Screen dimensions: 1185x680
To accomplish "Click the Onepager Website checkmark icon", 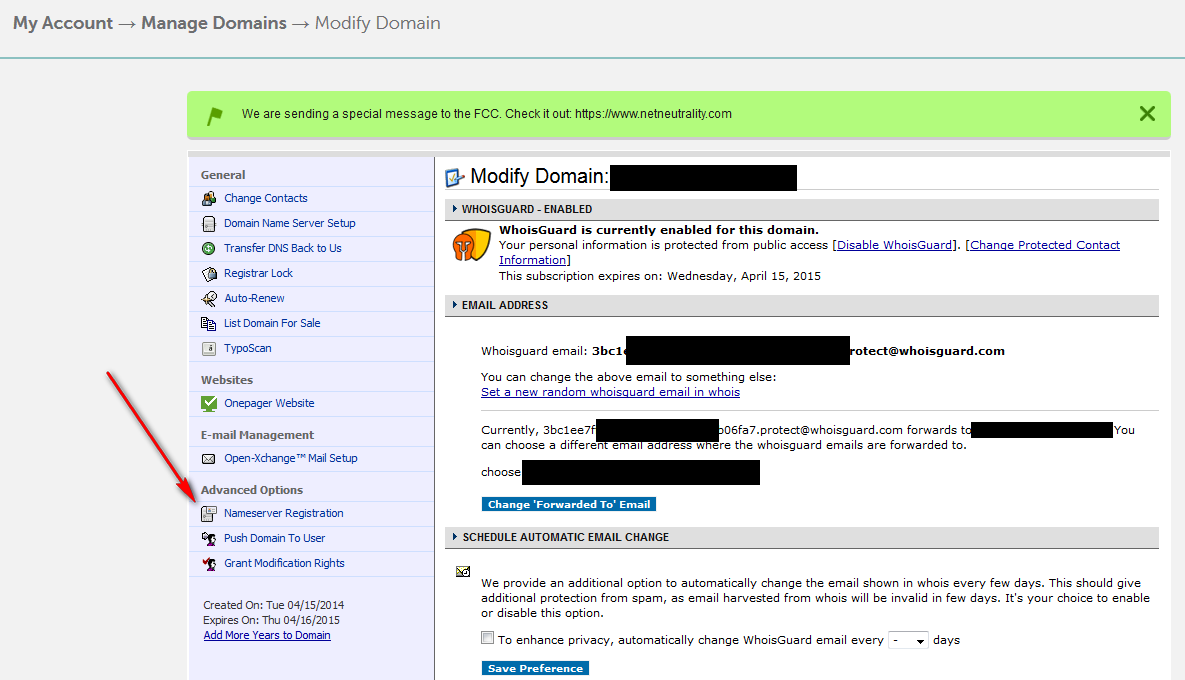I will click(209, 403).
